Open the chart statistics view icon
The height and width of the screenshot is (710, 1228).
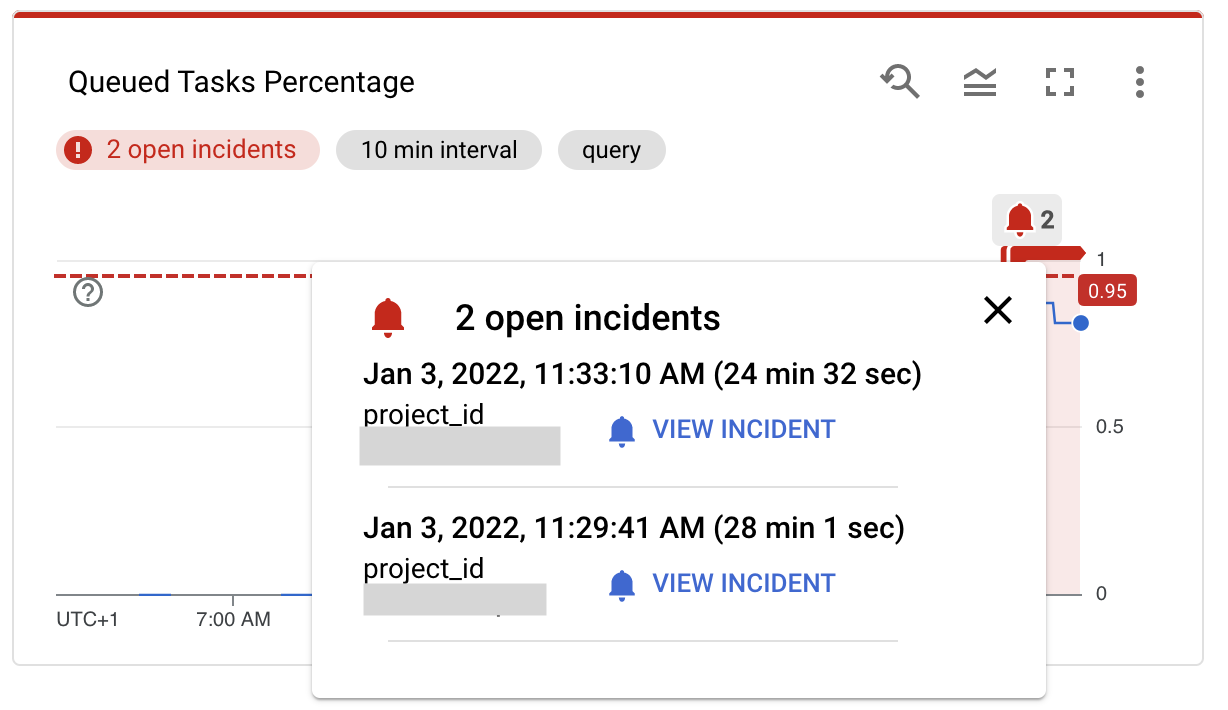[x=979, y=82]
